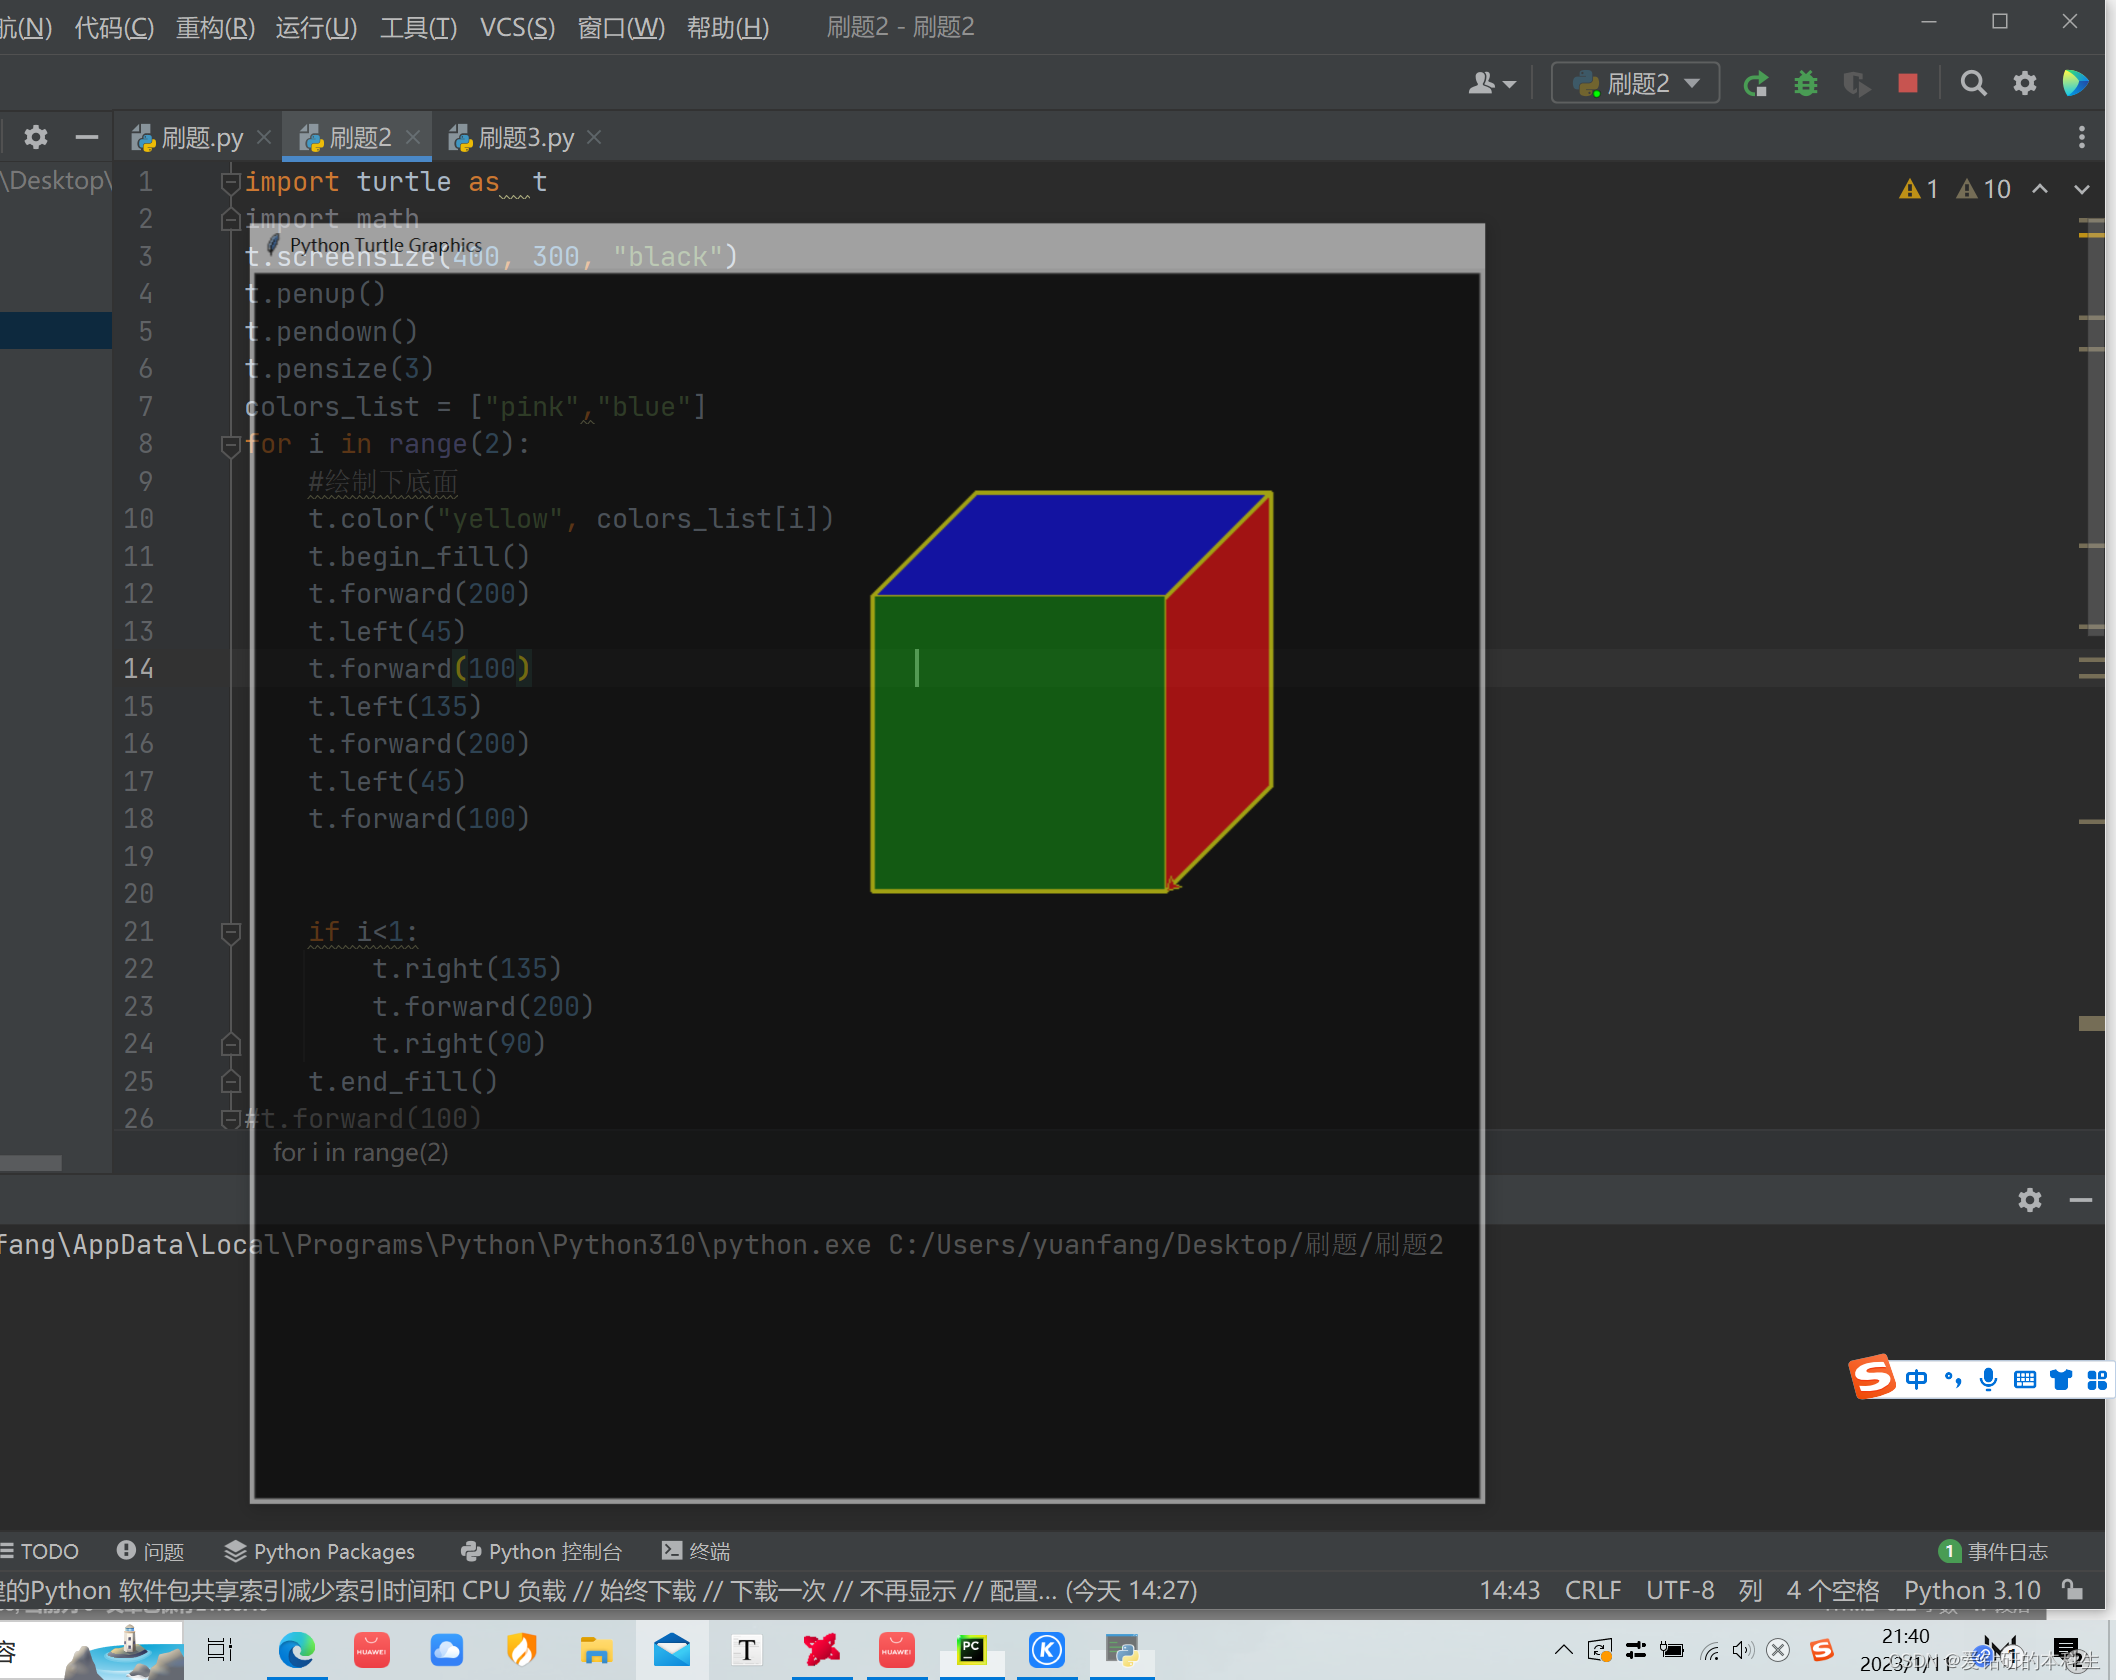The width and height of the screenshot is (2116, 1680).
Task: Open the run panel settings gear
Action: pos(2029,1199)
